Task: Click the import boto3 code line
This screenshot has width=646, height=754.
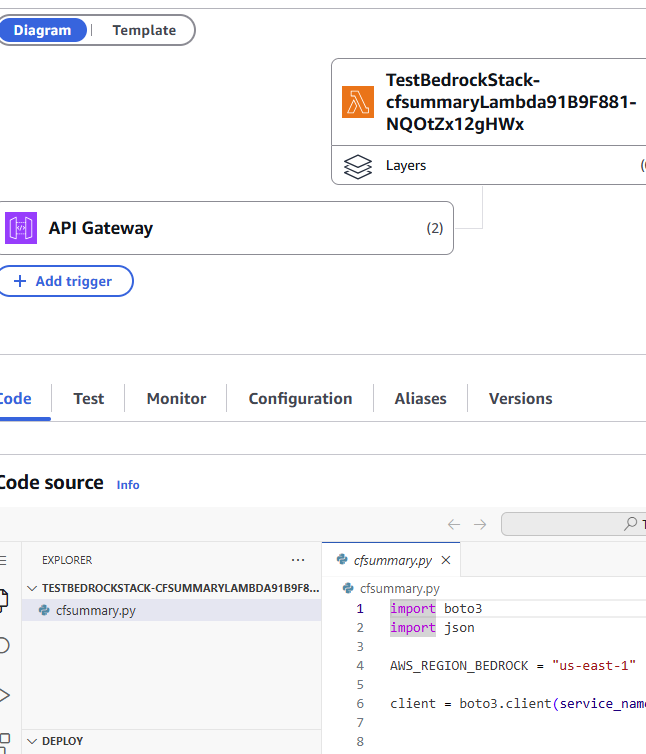Action: click(436, 609)
